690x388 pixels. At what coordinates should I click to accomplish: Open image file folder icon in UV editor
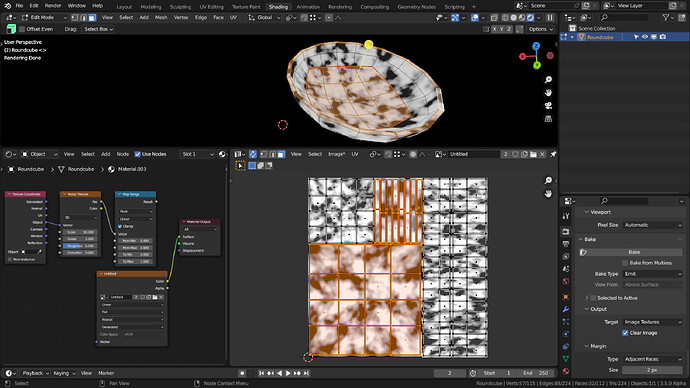[x=533, y=154]
